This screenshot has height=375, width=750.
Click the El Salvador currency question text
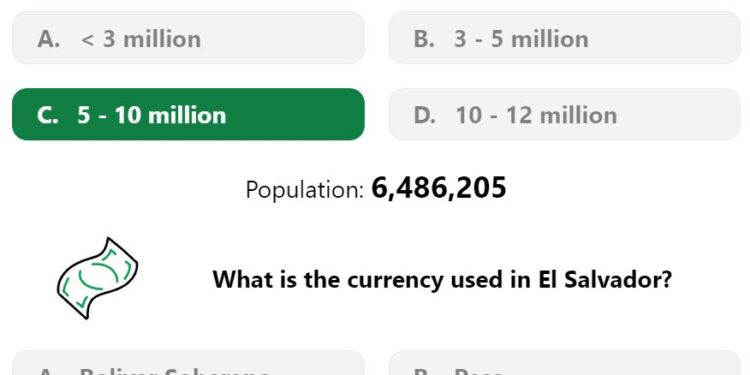tap(442, 279)
